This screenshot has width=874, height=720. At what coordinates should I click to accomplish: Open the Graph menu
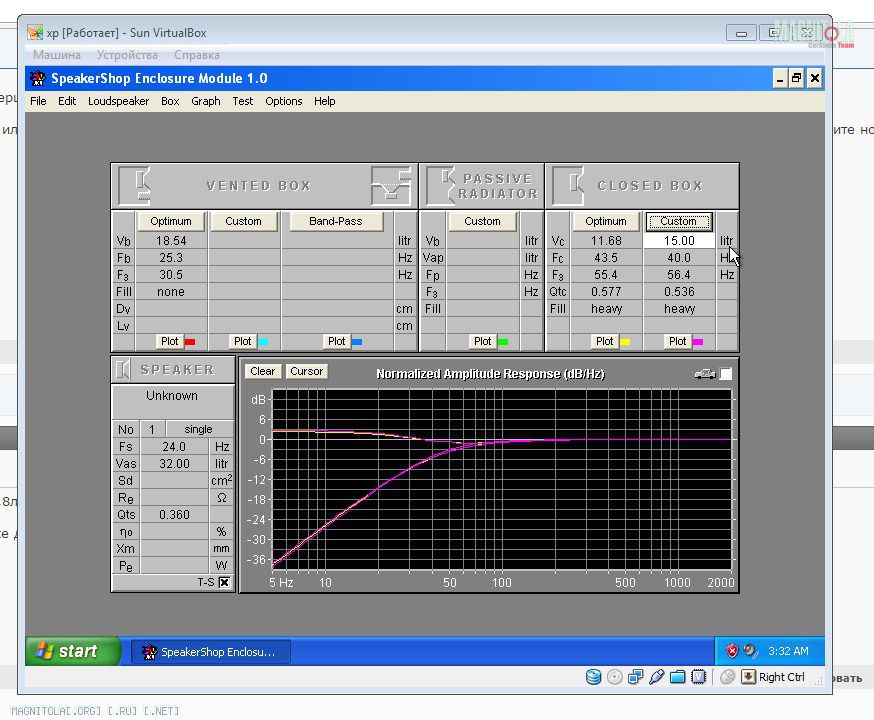(205, 101)
